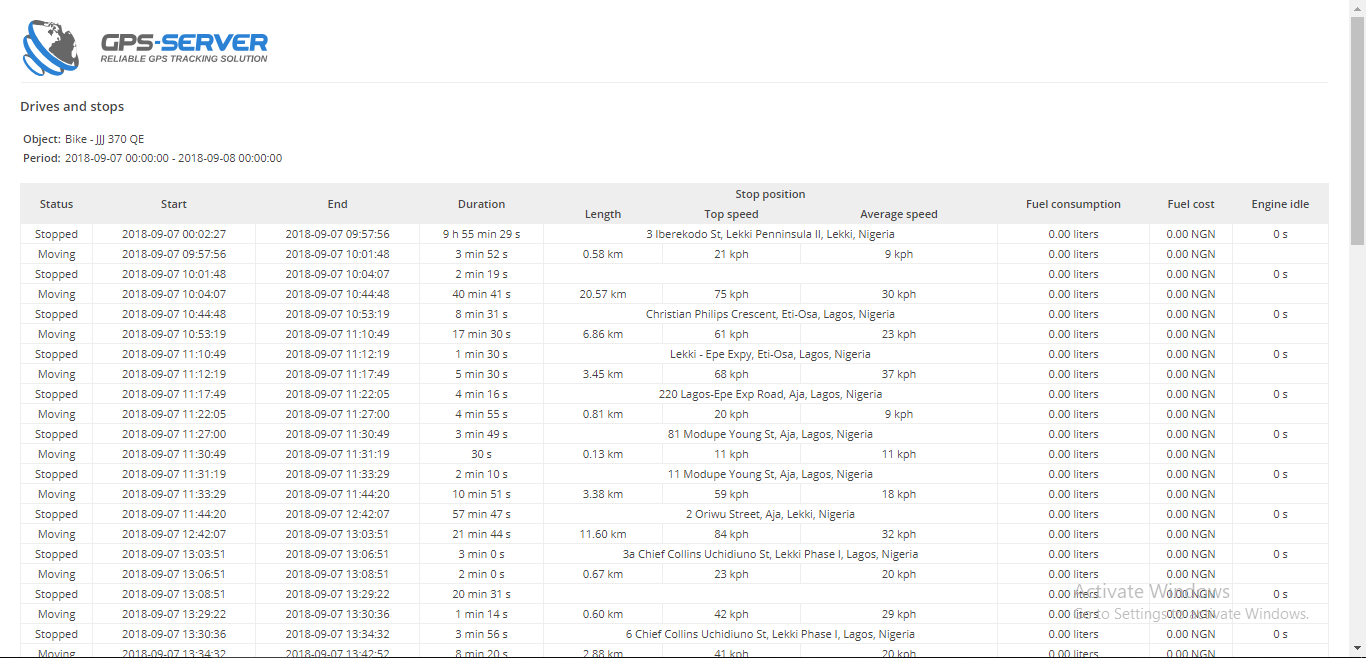Select the Top speed column header
This screenshot has width=1366, height=658.
[731, 214]
